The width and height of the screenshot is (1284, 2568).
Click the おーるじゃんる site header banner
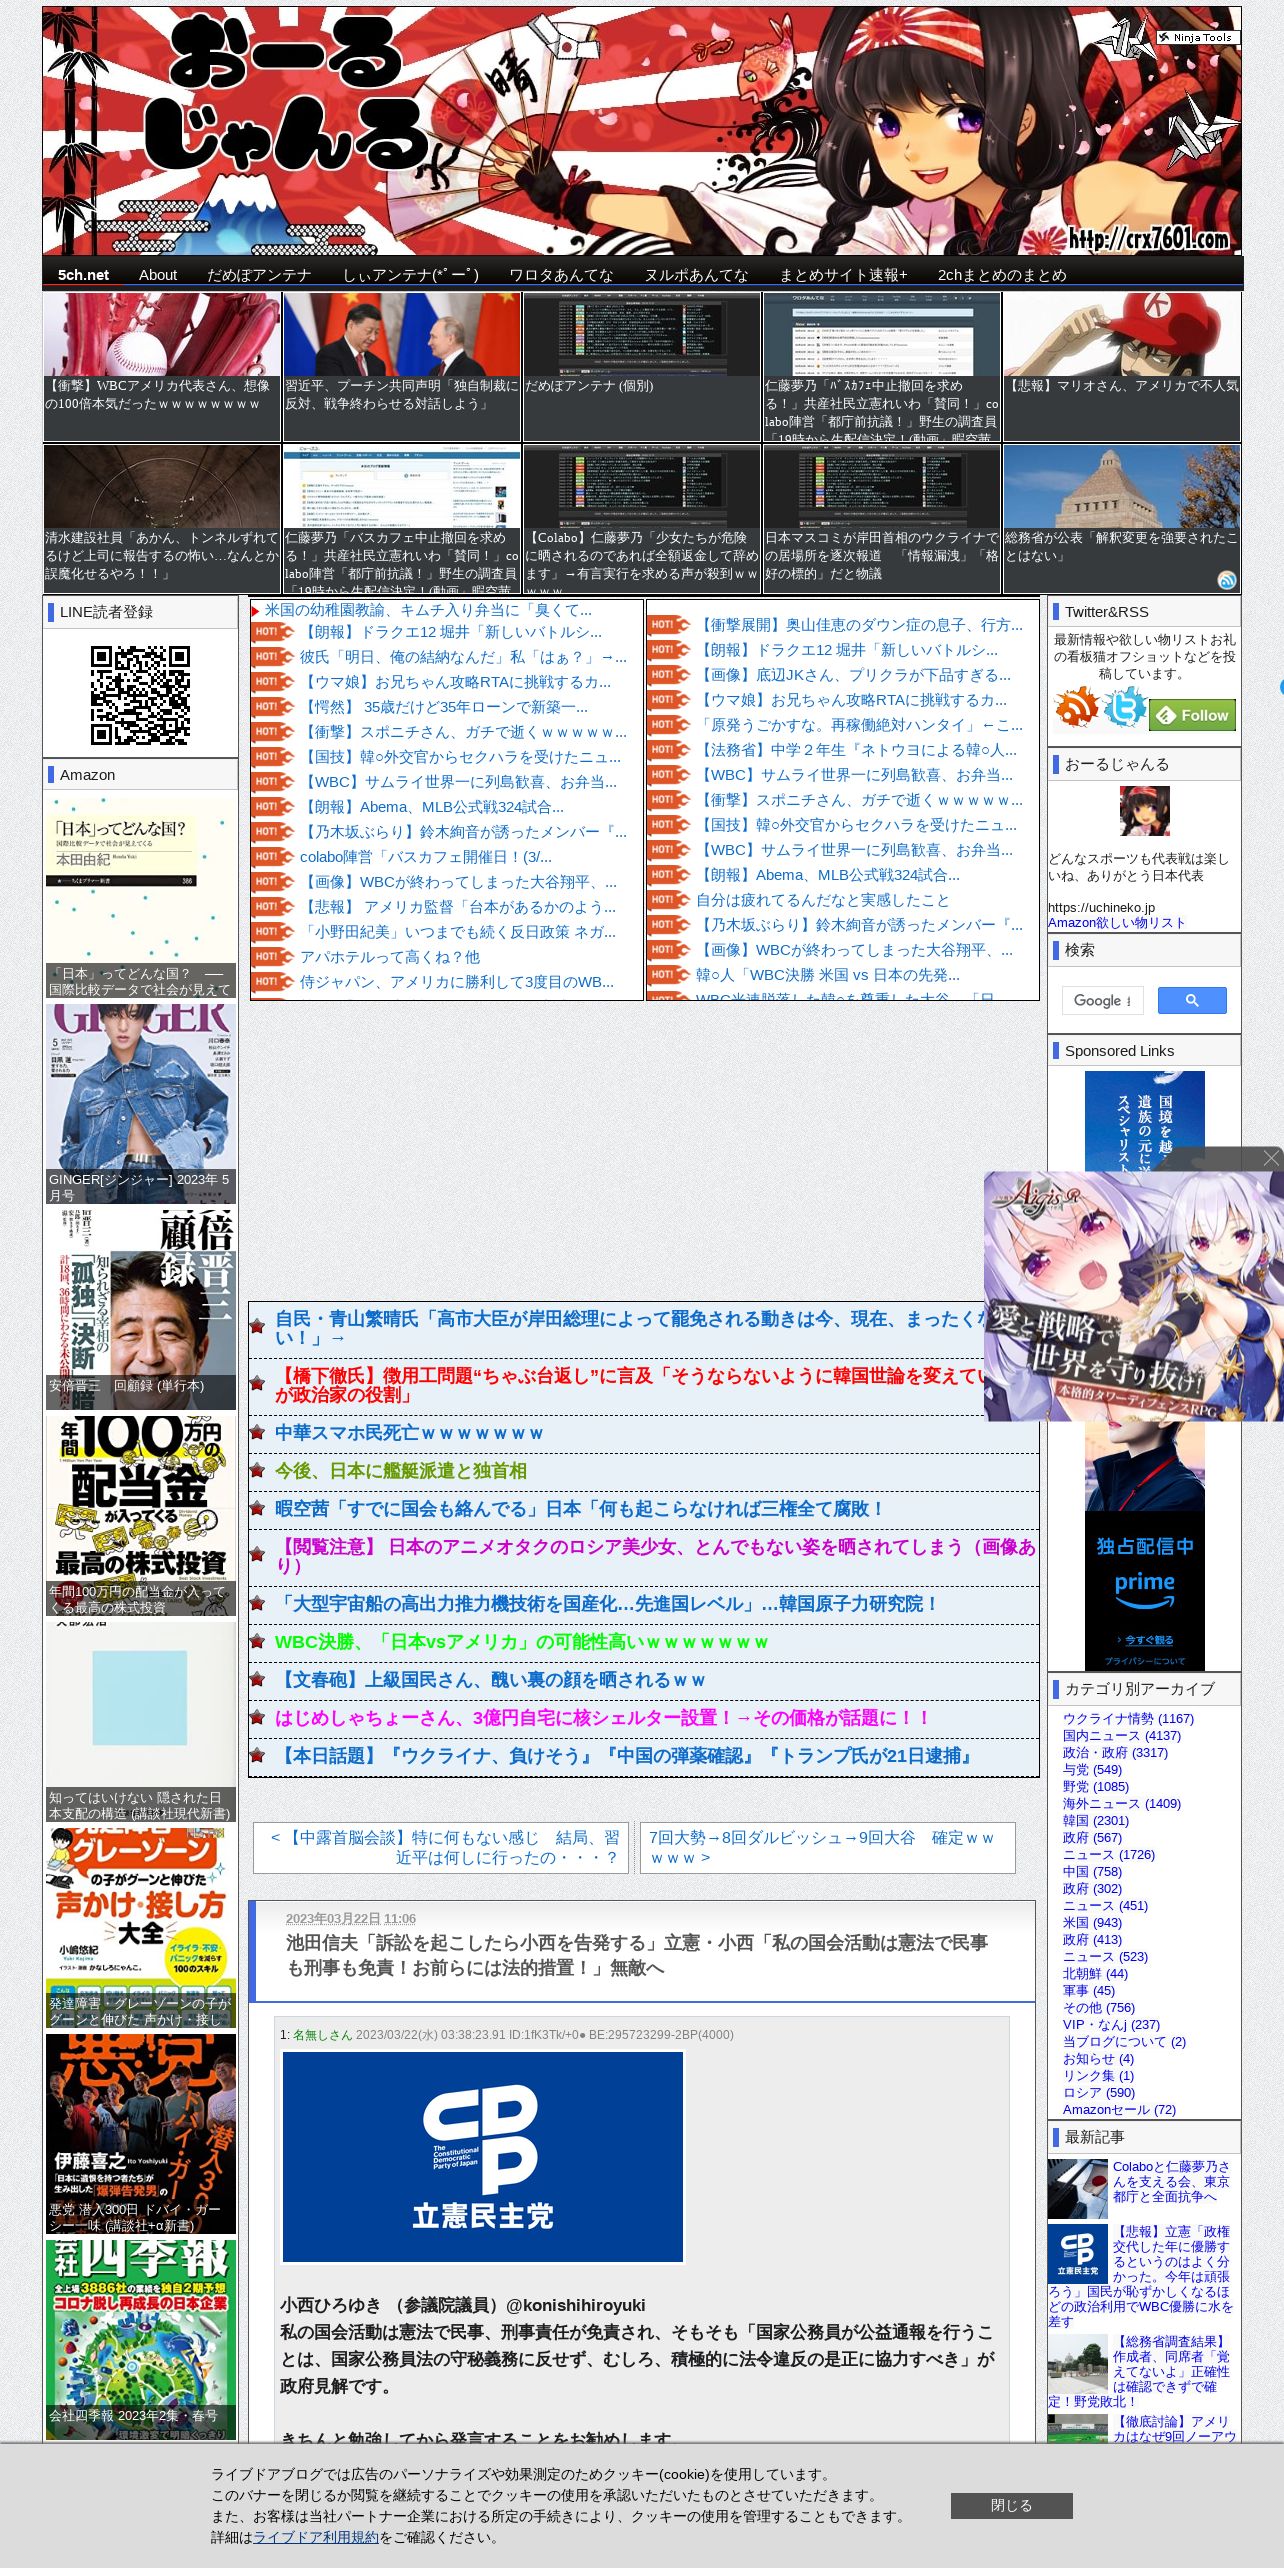coord(642,131)
